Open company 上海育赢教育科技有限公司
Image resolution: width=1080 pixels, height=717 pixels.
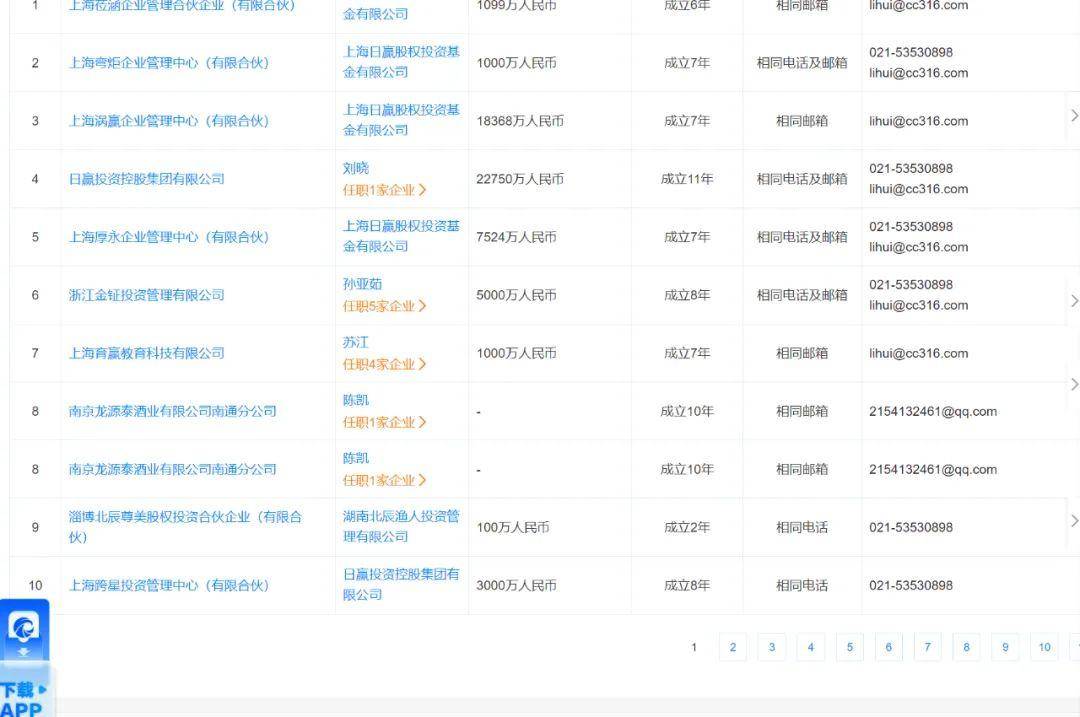[x=147, y=353]
